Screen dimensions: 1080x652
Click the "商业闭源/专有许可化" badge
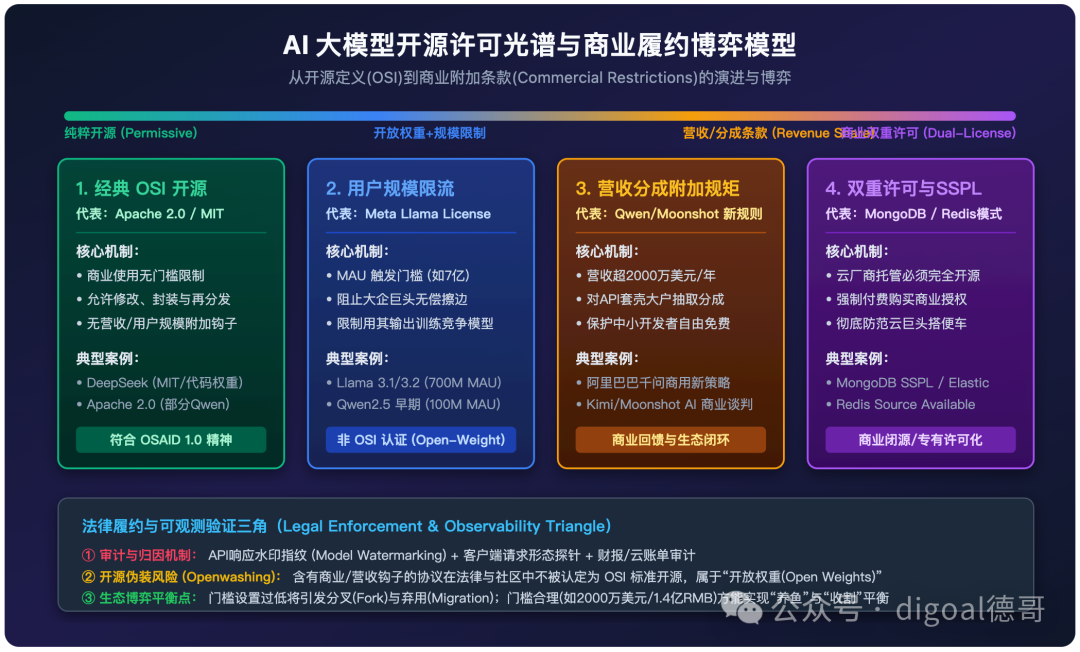pos(921,440)
